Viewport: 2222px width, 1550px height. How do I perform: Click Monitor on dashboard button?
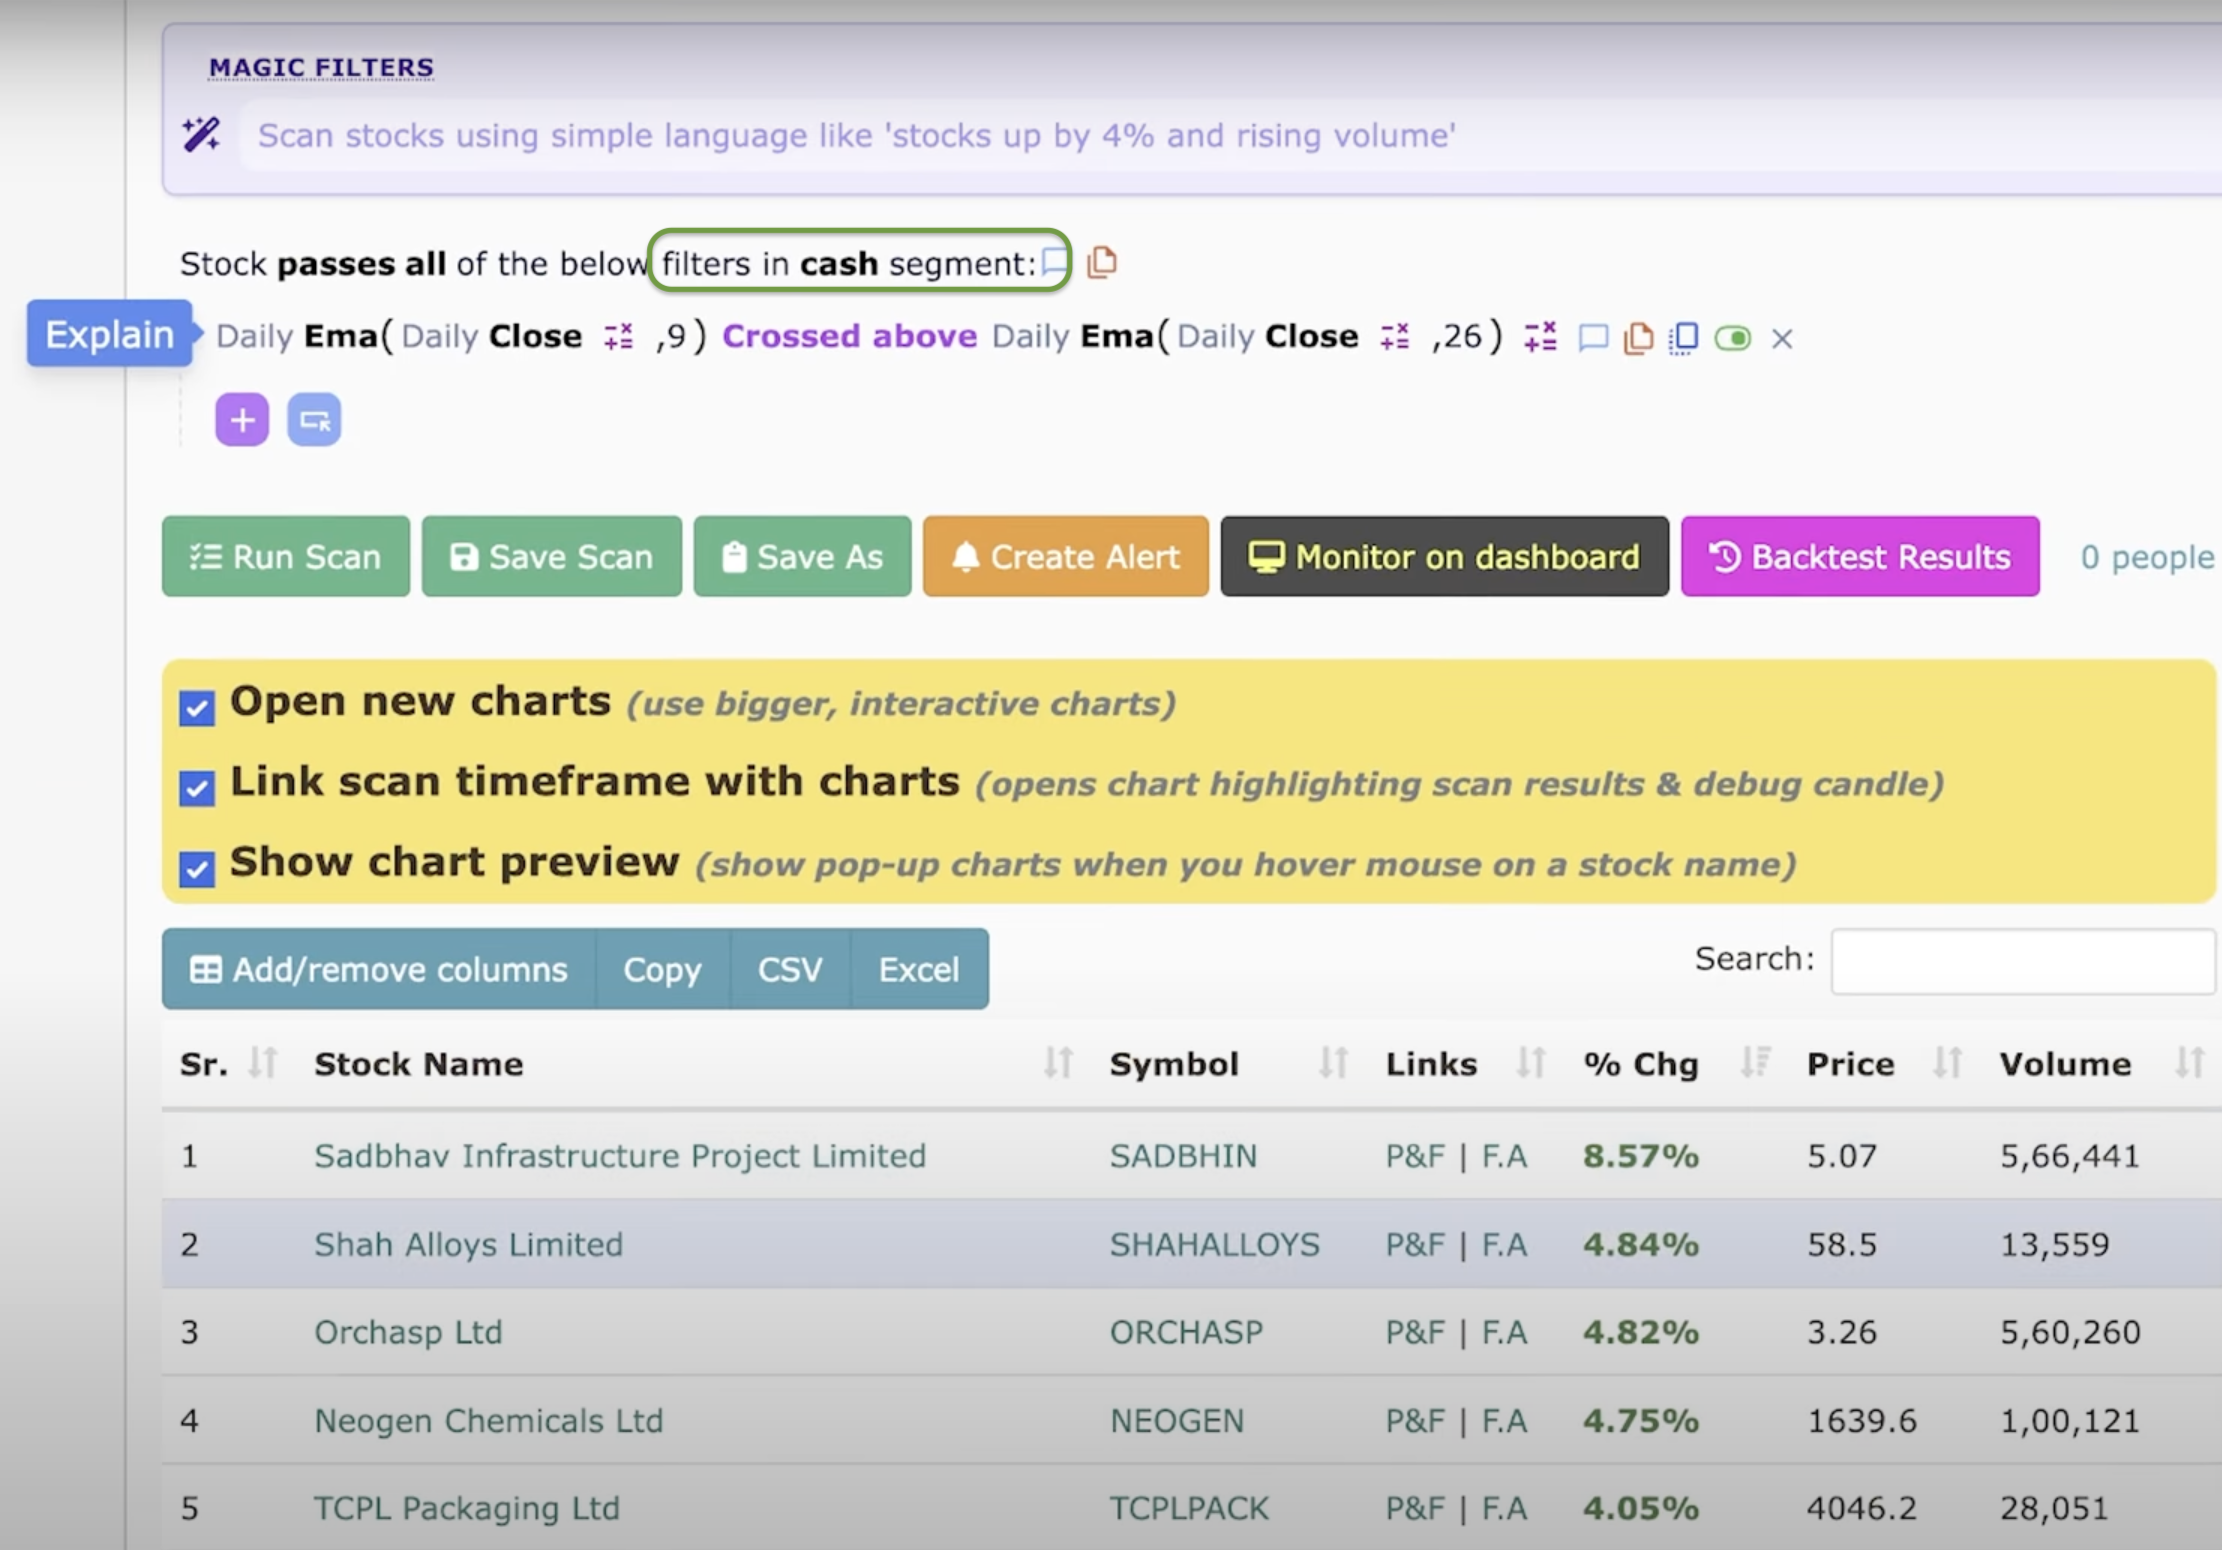pyautogui.click(x=1445, y=556)
